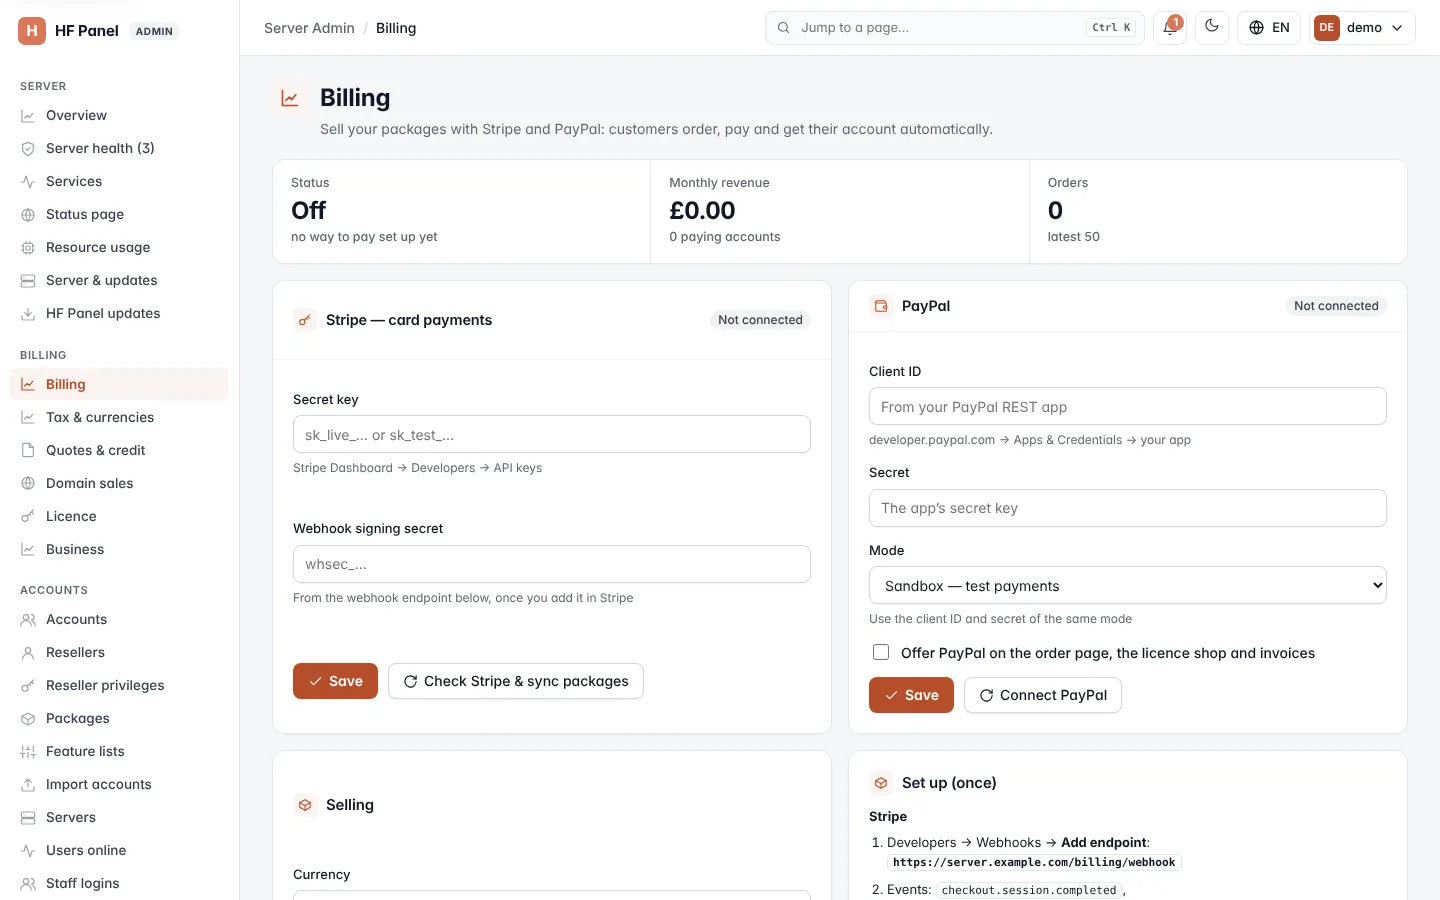Click the Connect PayPal button
This screenshot has width=1440, height=900.
pos(1043,695)
